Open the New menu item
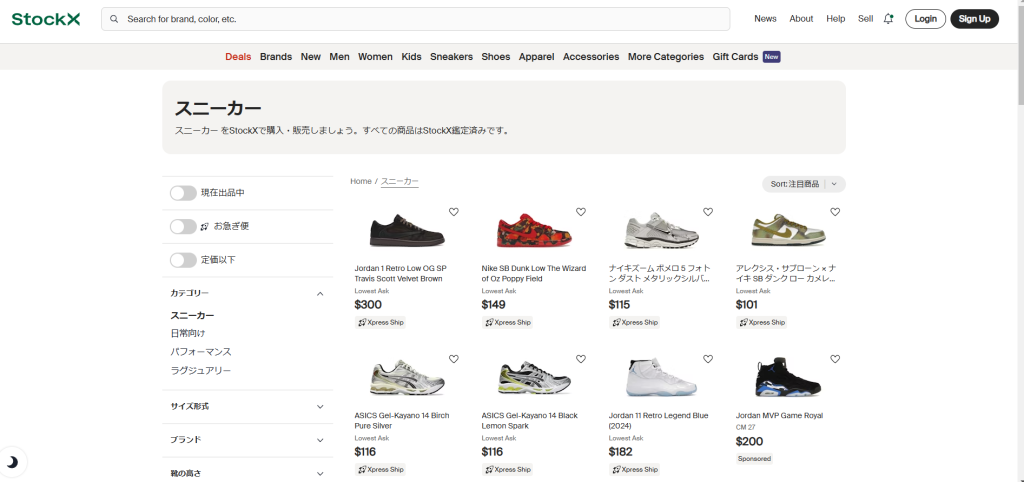Image resolution: width=1024 pixels, height=482 pixels. click(311, 57)
